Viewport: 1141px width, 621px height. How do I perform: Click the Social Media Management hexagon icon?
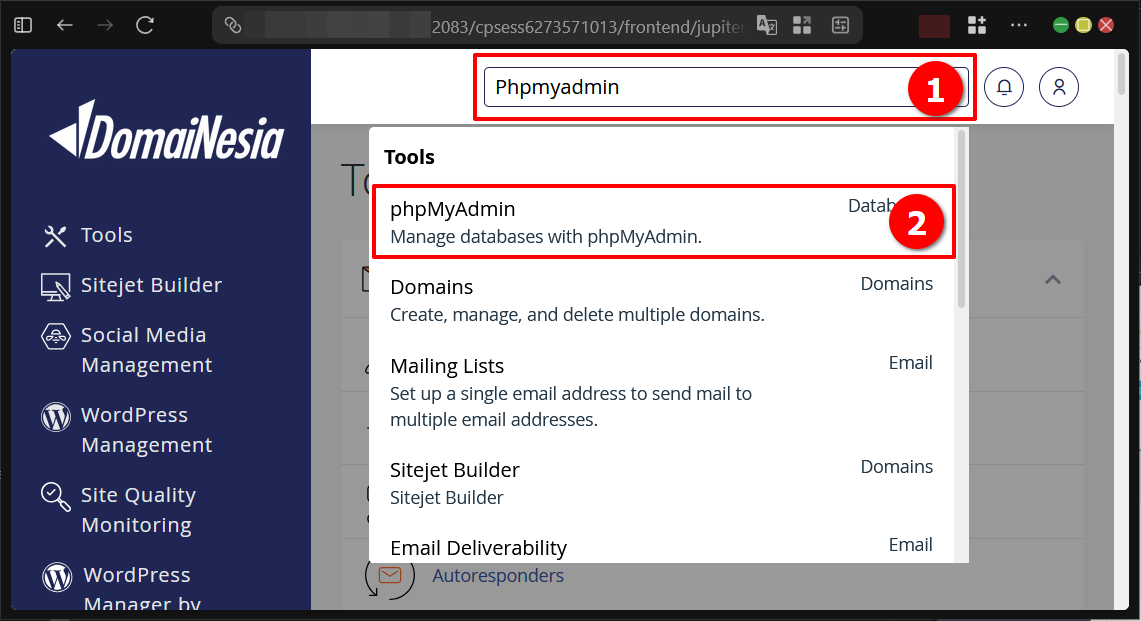tap(54, 337)
